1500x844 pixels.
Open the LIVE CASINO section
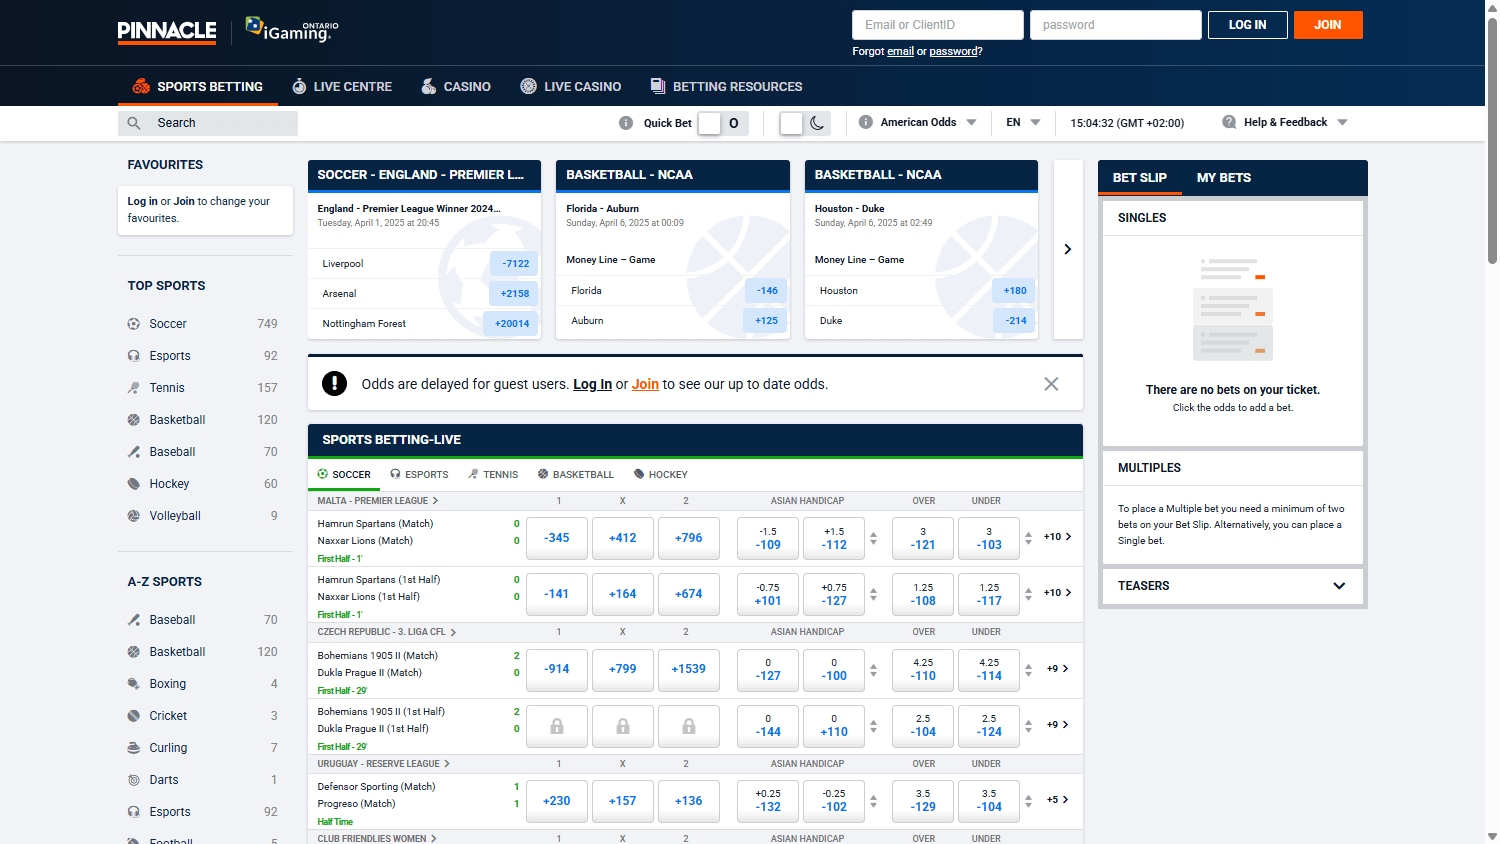point(570,86)
